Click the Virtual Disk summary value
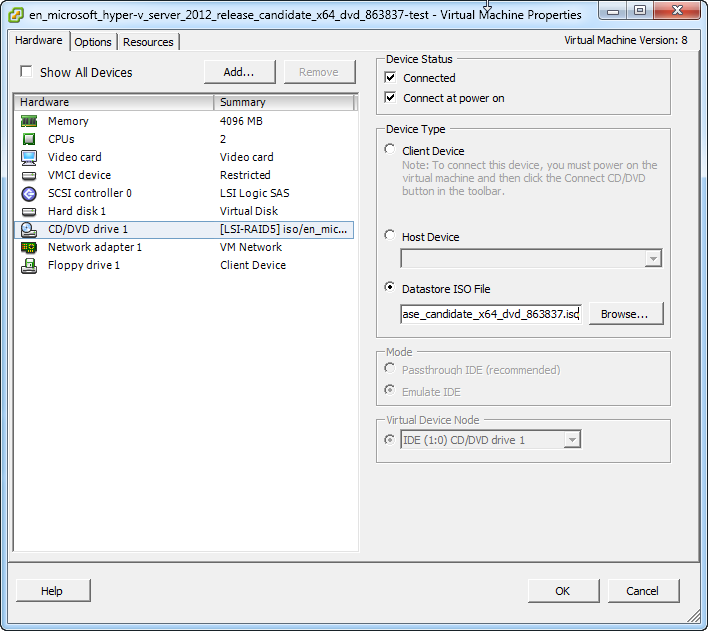This screenshot has width=708, height=631. point(249,211)
